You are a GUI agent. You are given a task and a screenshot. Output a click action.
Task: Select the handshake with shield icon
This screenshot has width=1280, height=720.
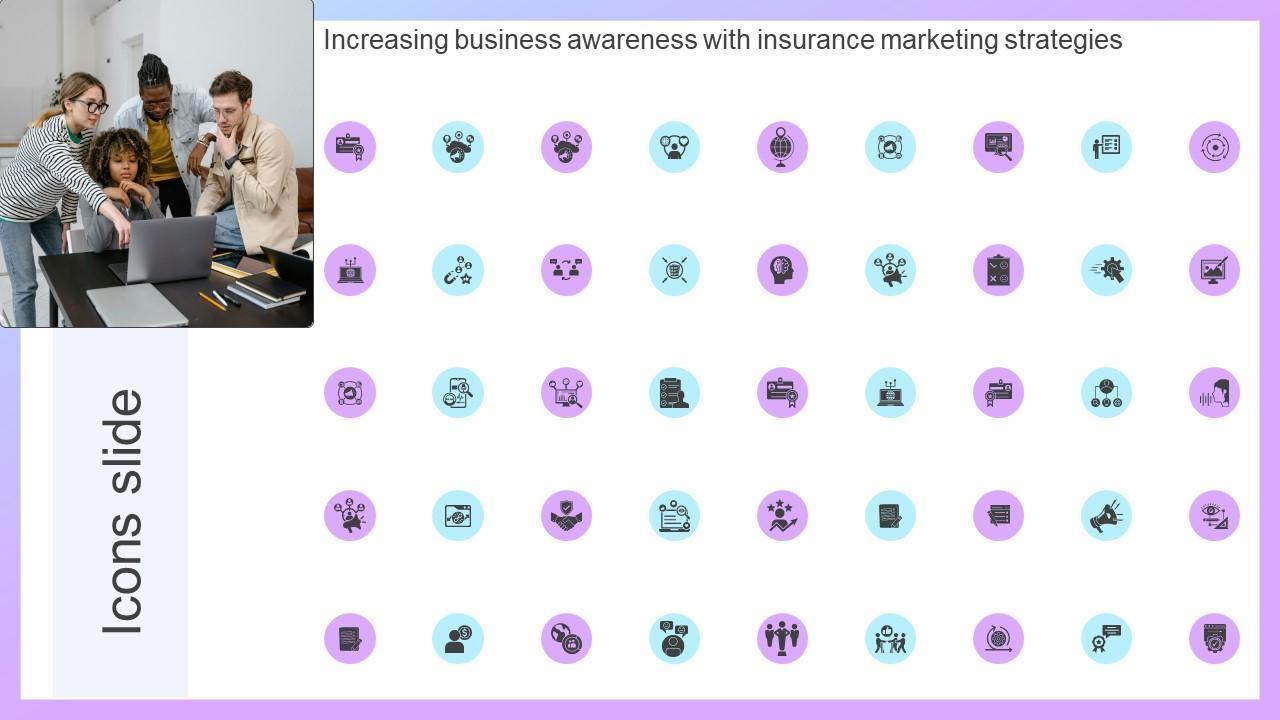click(566, 516)
